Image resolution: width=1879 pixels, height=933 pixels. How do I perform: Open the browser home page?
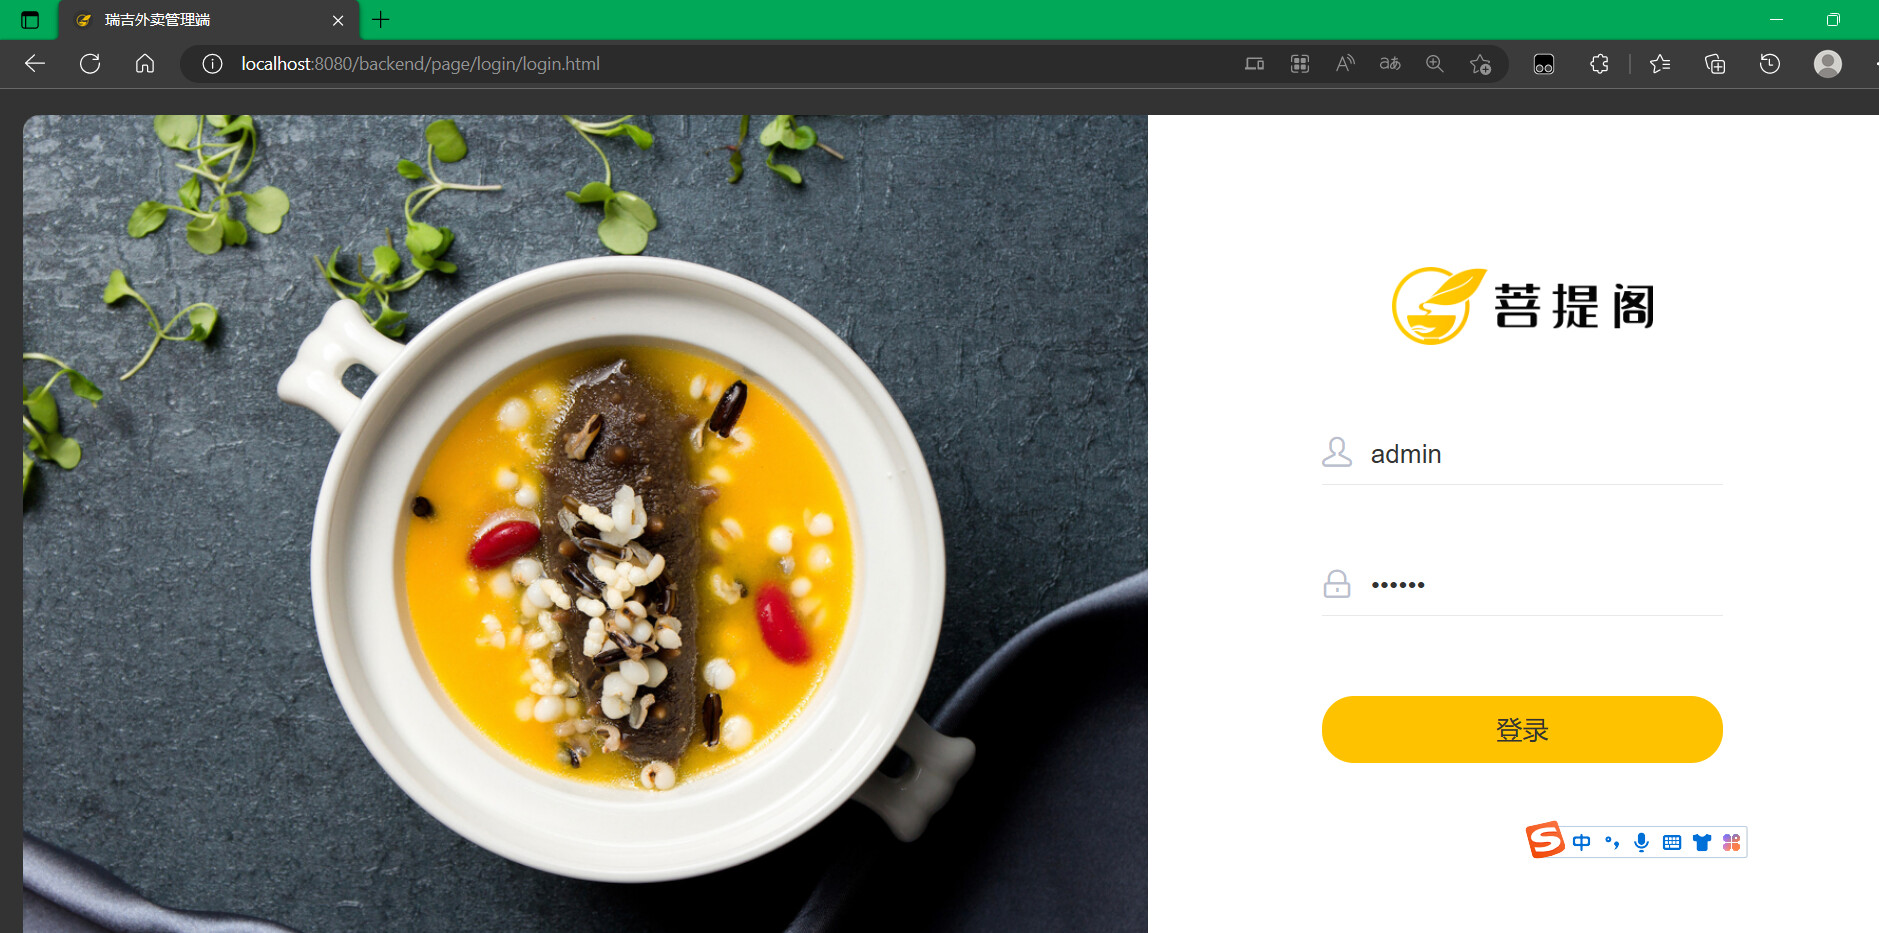pyautogui.click(x=145, y=64)
